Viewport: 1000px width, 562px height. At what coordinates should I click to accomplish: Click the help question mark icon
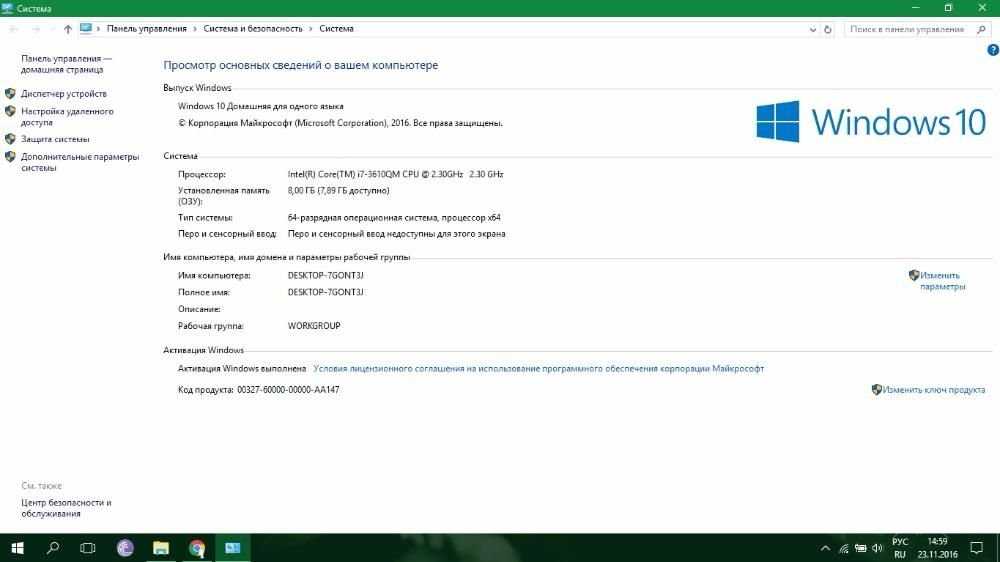(x=993, y=50)
